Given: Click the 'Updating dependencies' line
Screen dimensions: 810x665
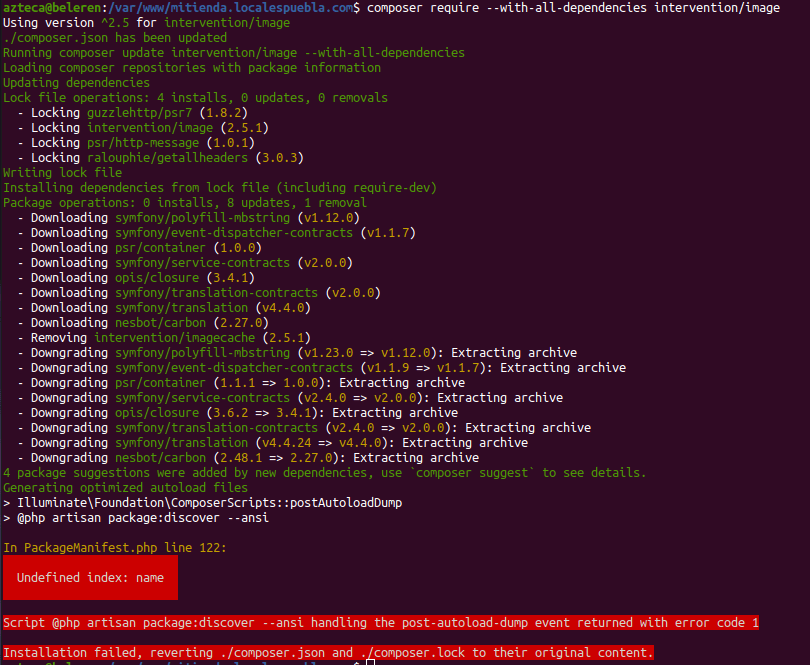Looking at the screenshot, I should [76, 83].
